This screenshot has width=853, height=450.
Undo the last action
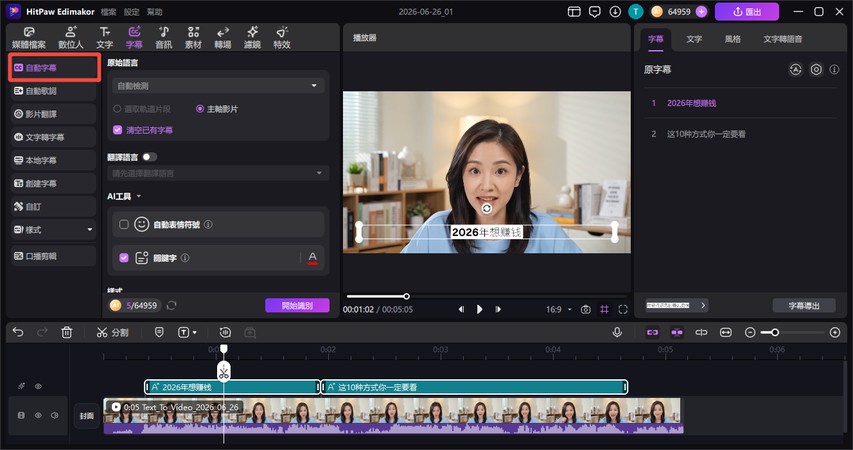18,332
